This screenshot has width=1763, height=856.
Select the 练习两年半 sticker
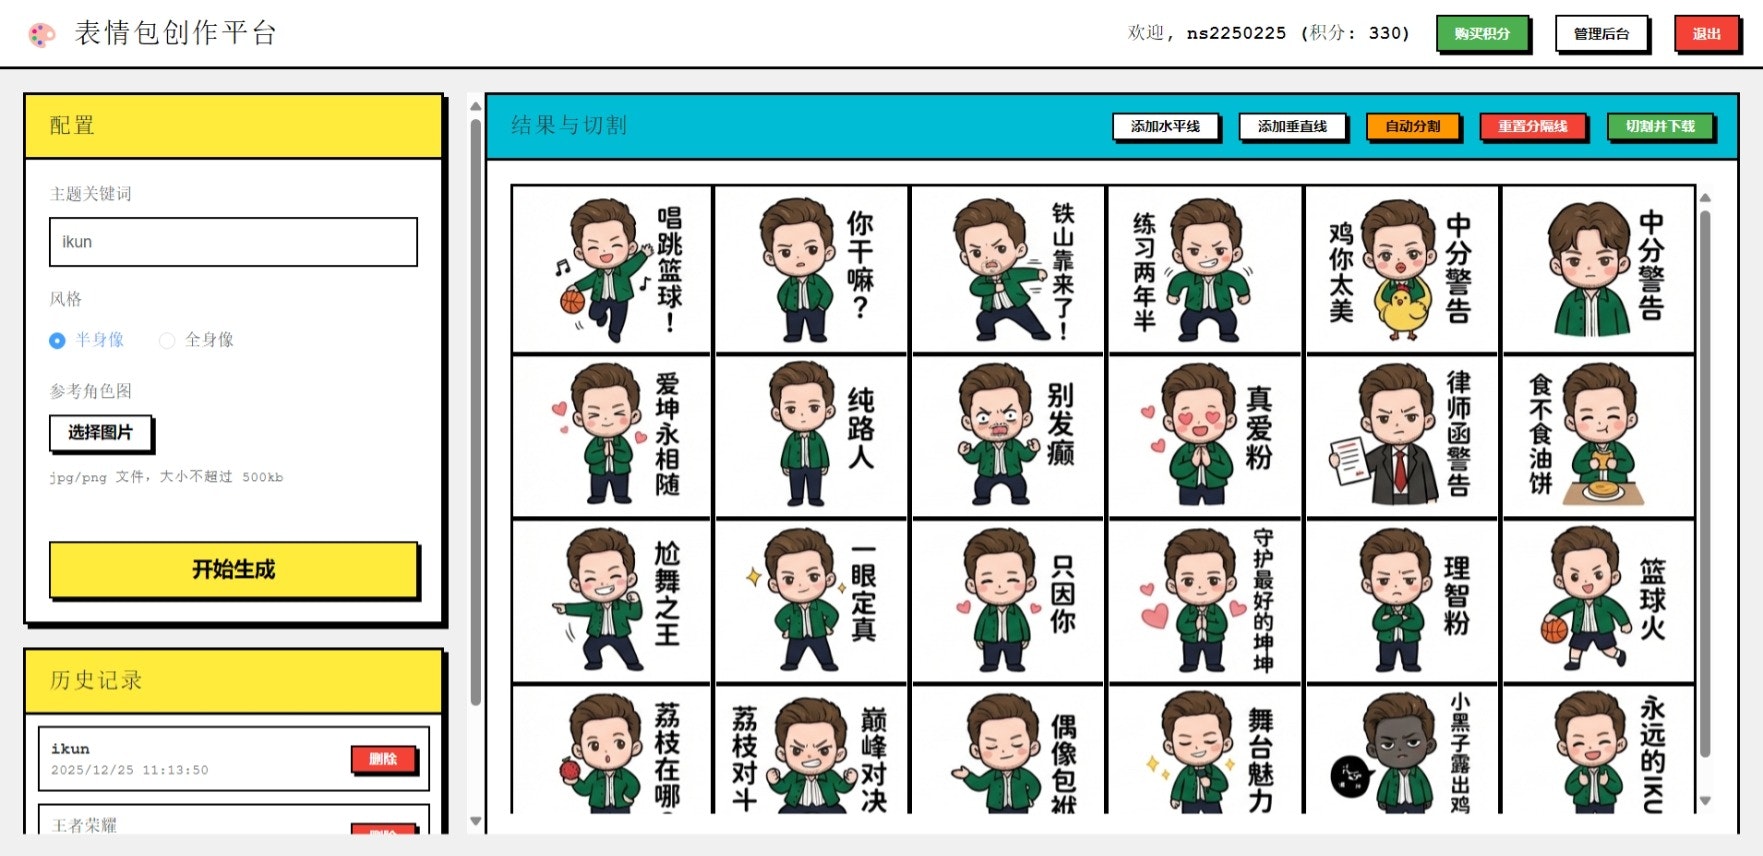(1205, 269)
